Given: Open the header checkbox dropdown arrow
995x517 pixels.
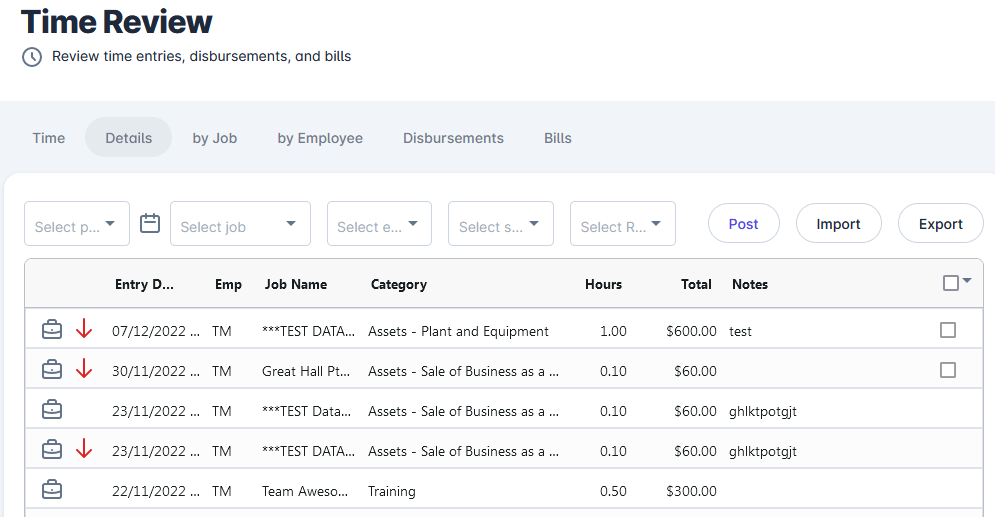Looking at the screenshot, I should [967, 282].
